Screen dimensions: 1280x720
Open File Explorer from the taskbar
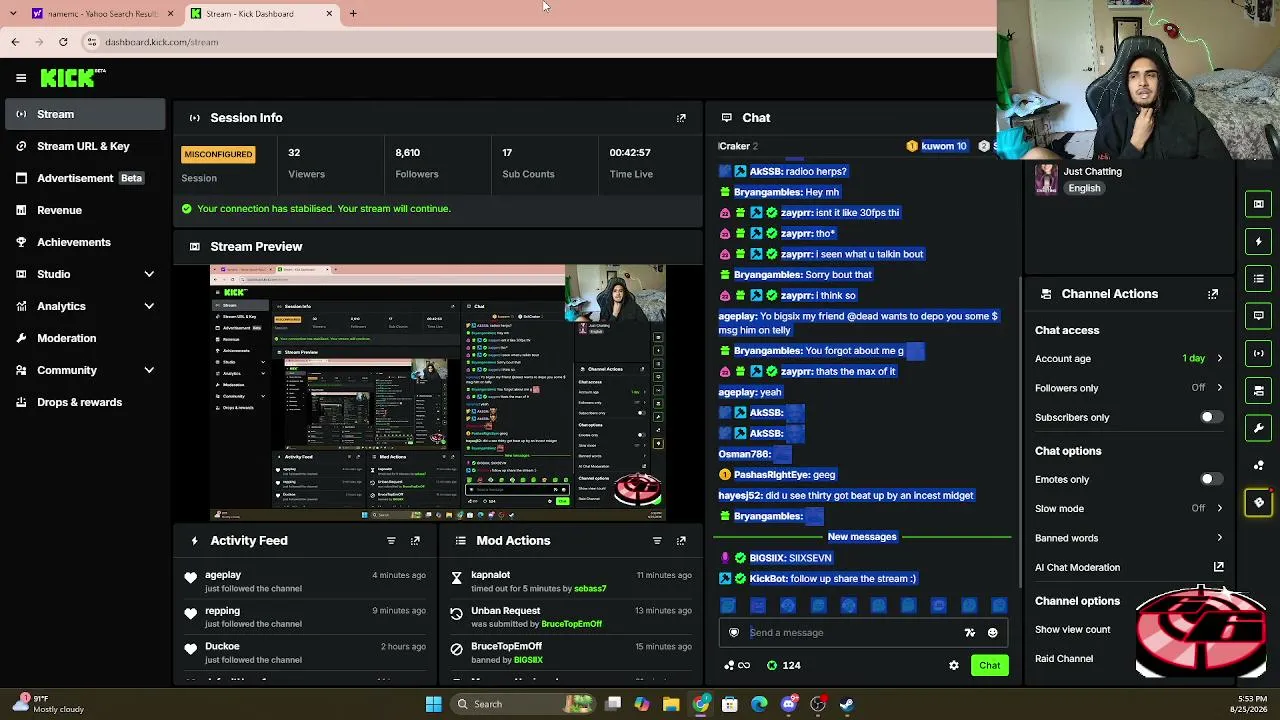point(671,704)
